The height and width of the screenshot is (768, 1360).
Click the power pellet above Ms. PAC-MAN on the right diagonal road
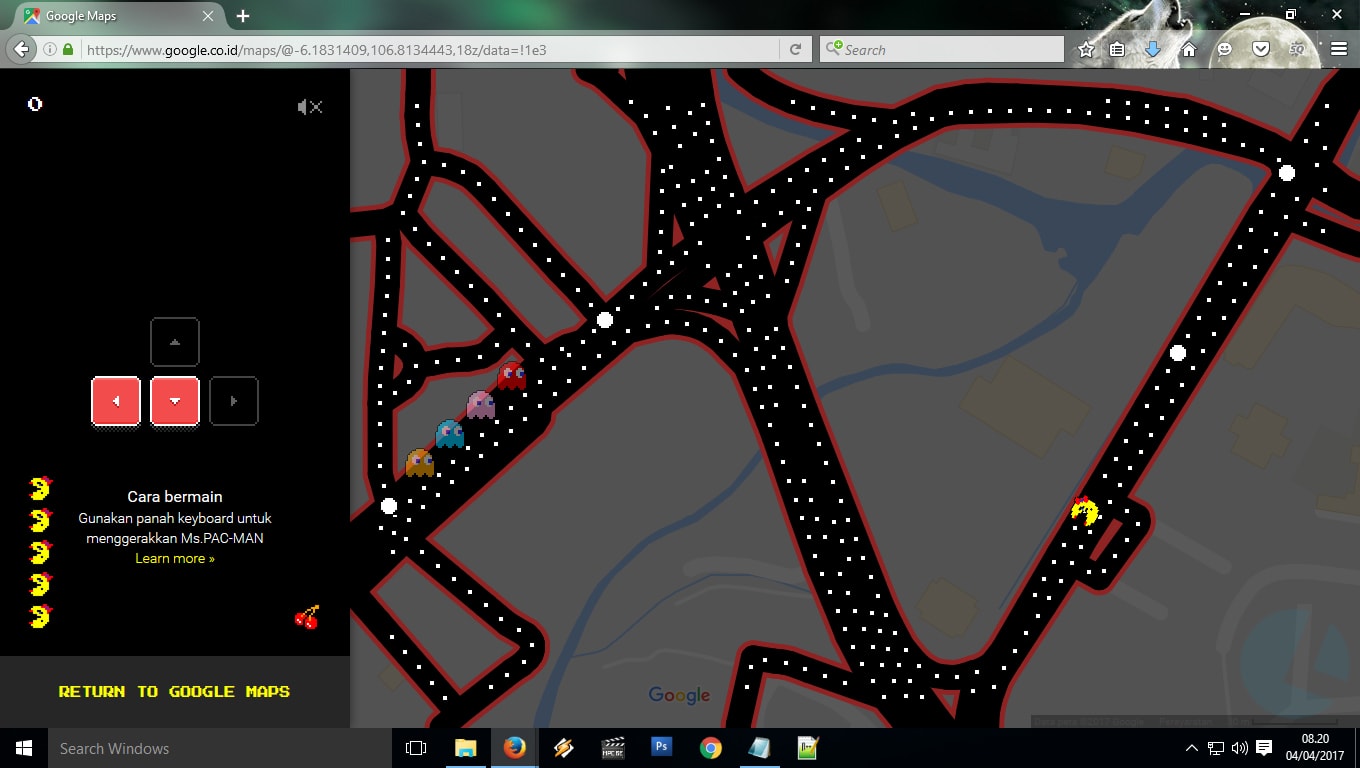point(1178,353)
